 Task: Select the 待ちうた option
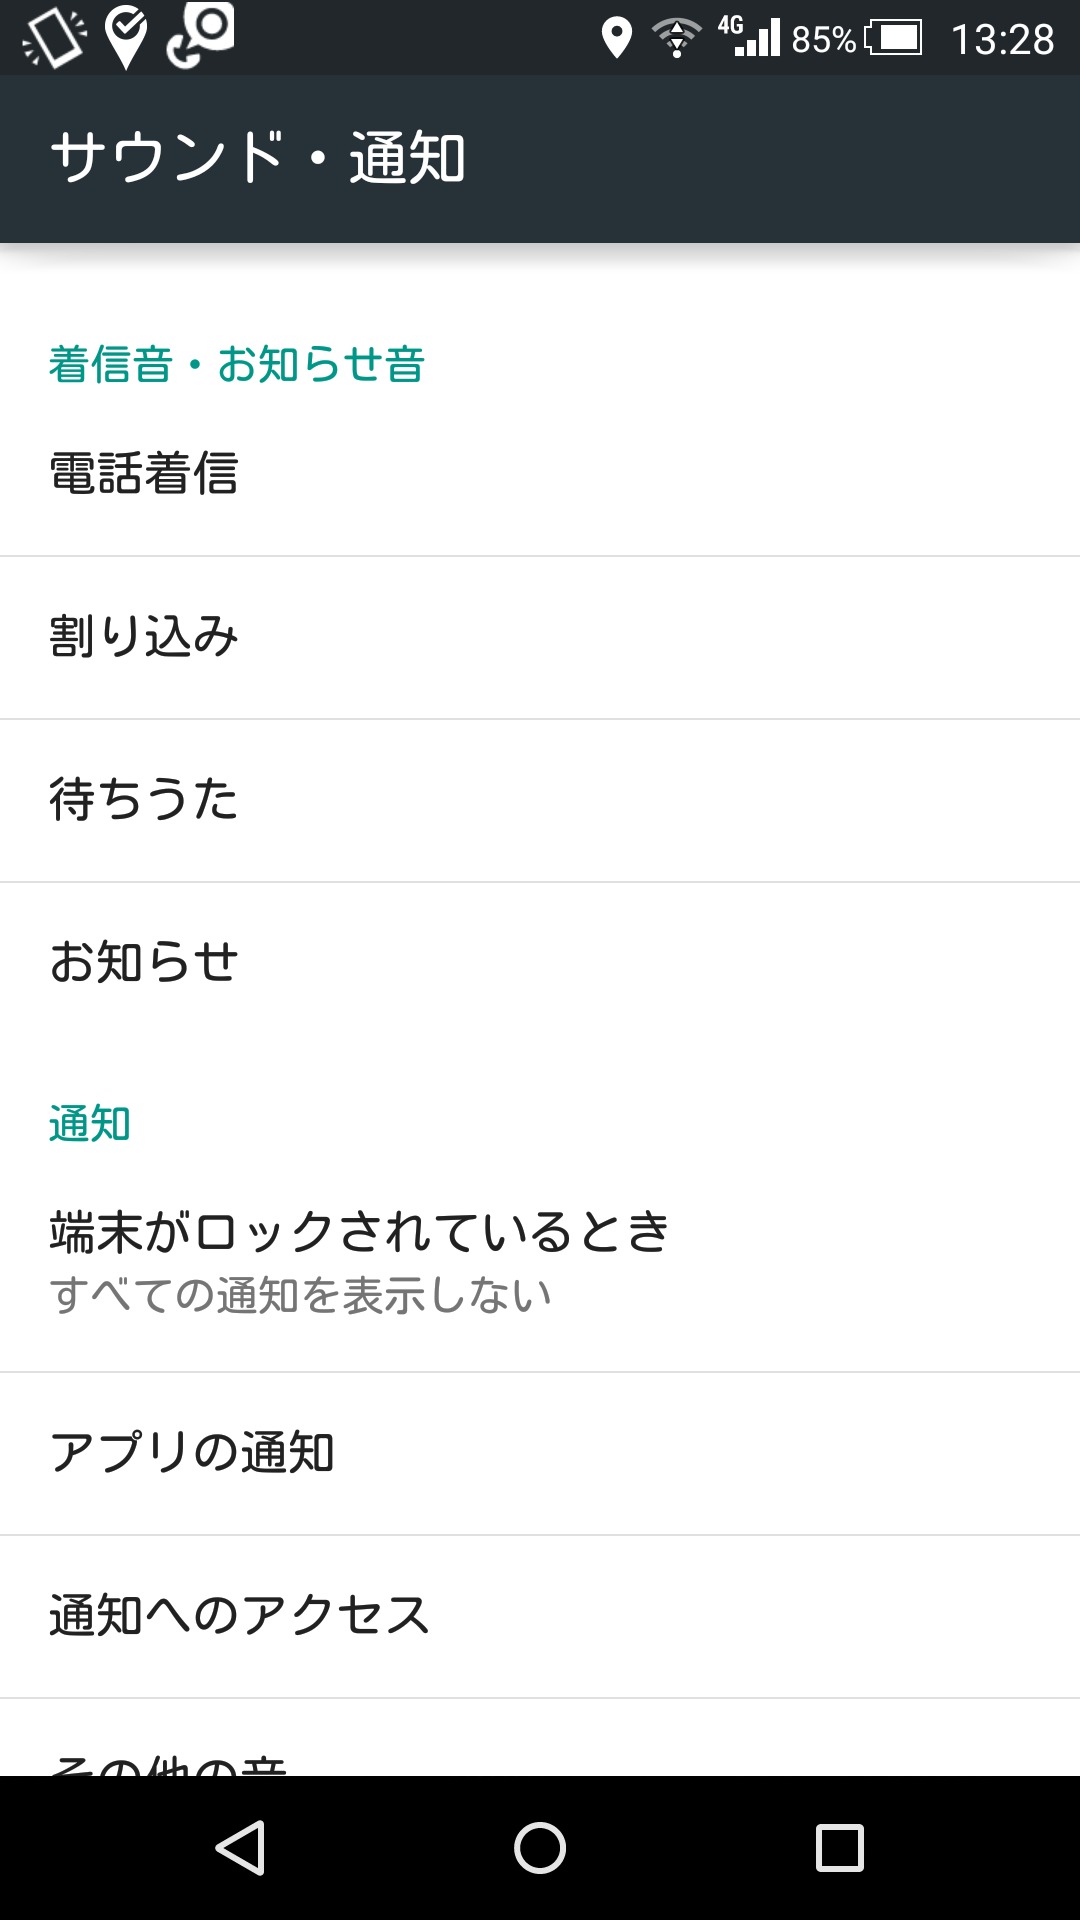tap(540, 800)
